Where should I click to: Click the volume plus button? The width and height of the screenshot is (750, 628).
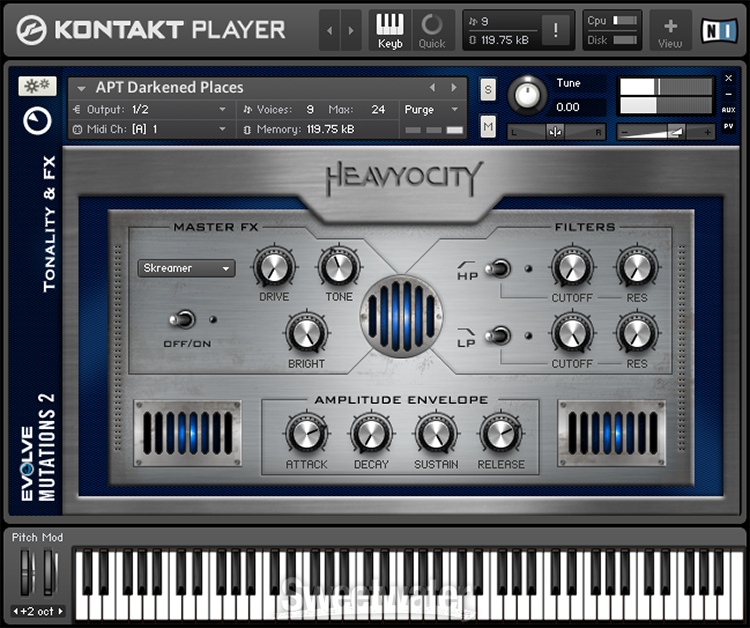[x=707, y=132]
